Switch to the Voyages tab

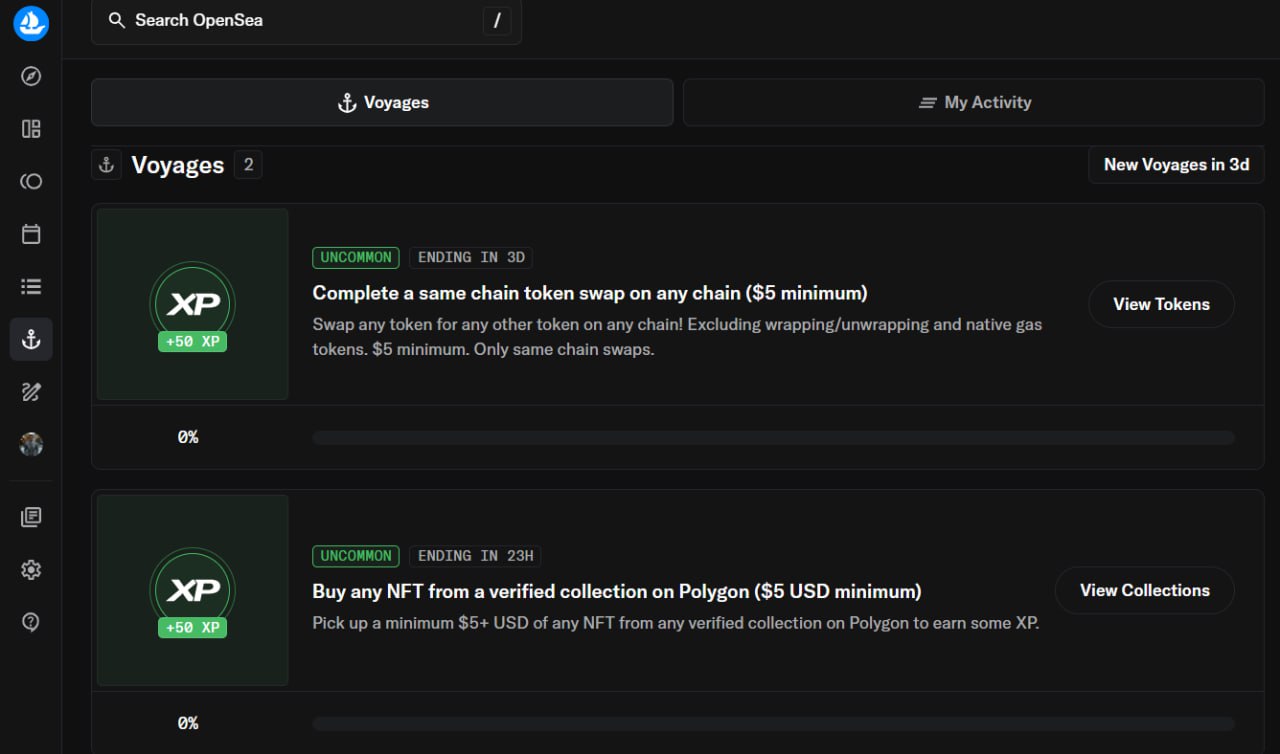382,102
